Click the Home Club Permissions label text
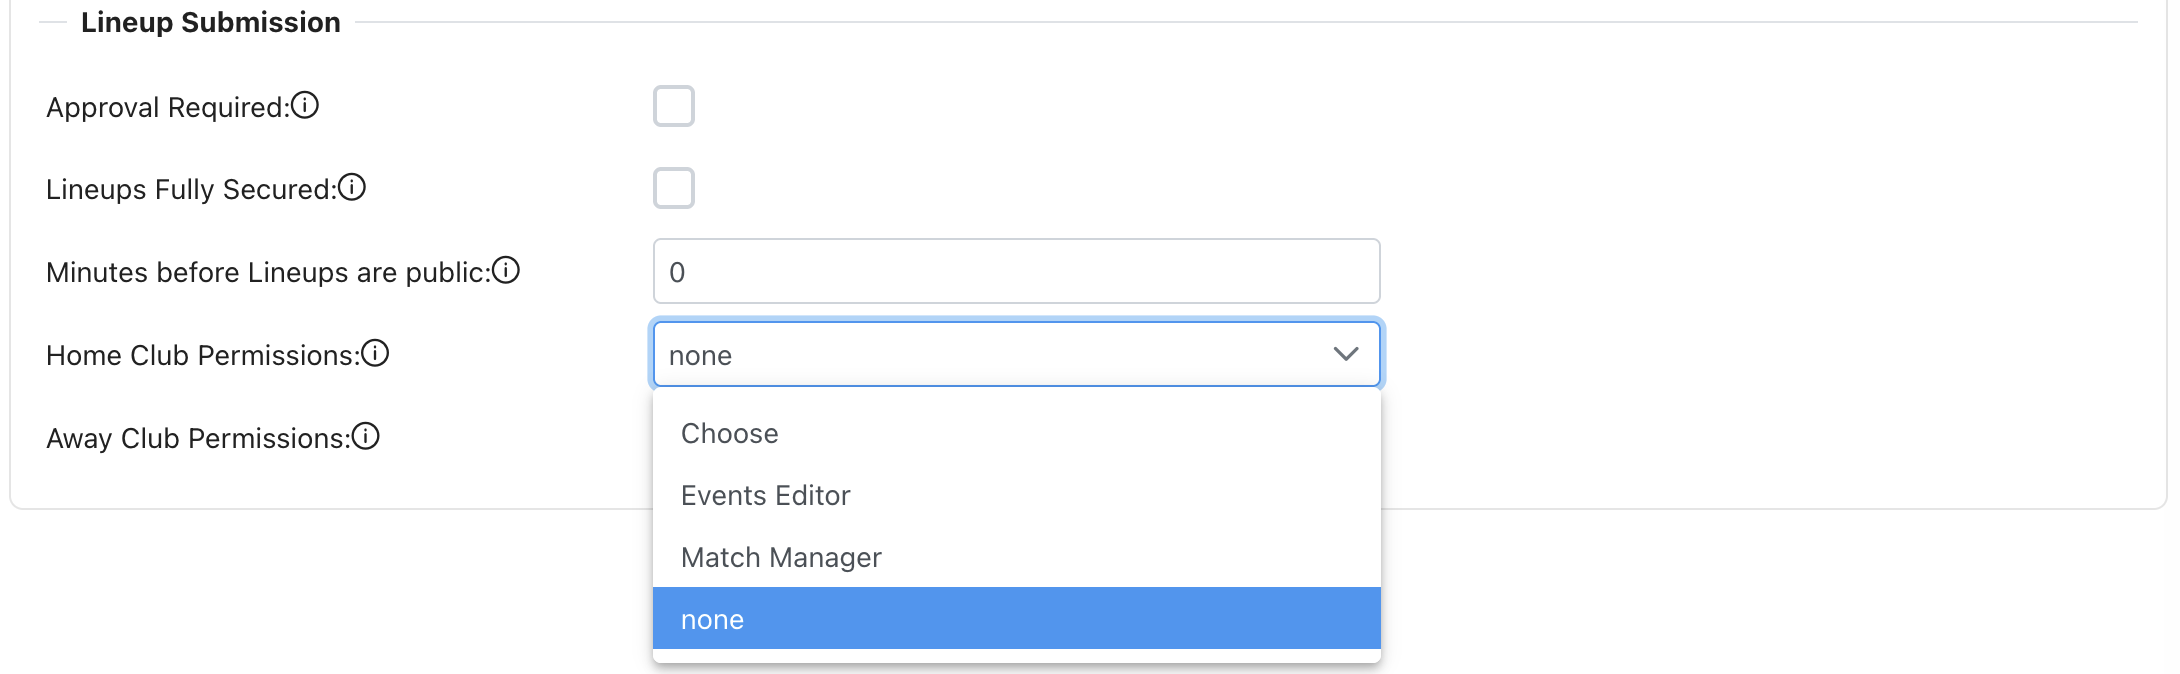Image resolution: width=2180 pixels, height=674 pixels. (202, 355)
